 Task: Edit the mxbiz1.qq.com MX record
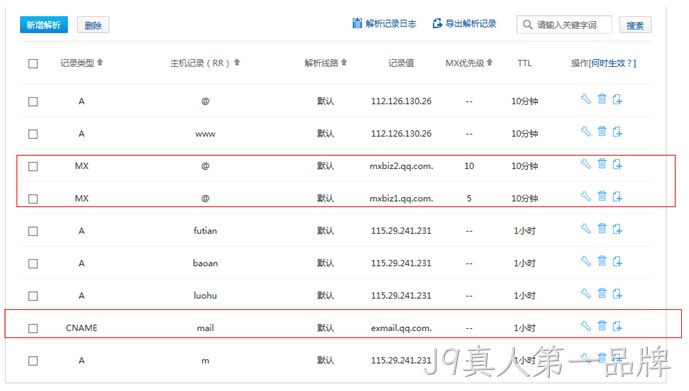[586, 196]
